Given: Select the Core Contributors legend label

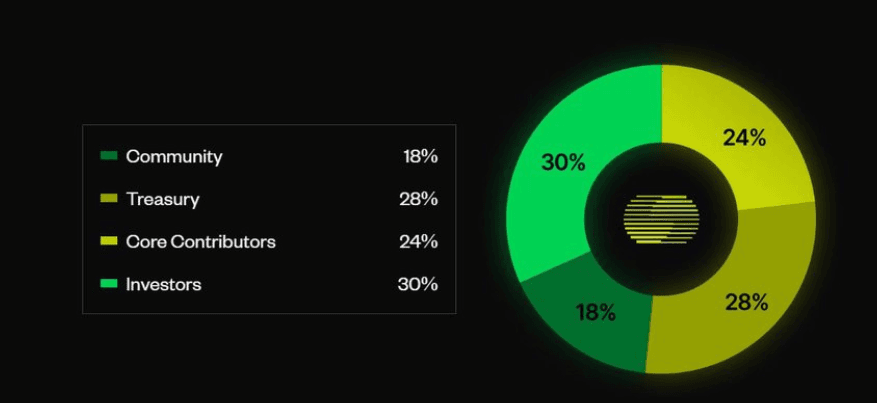Looking at the screenshot, I should [201, 242].
